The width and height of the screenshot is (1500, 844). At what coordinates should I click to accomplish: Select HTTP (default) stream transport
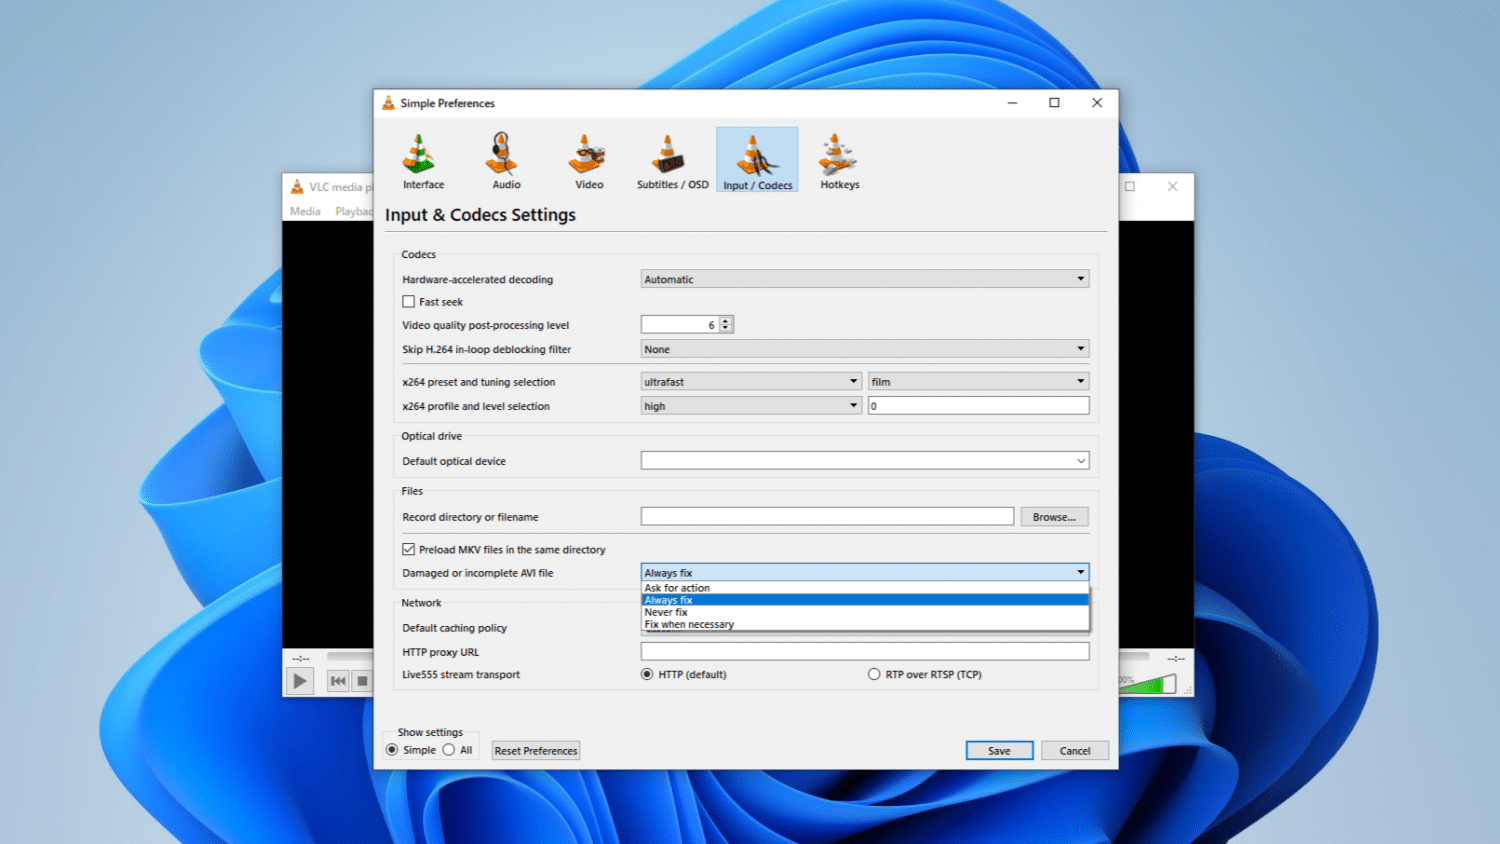[647, 675]
